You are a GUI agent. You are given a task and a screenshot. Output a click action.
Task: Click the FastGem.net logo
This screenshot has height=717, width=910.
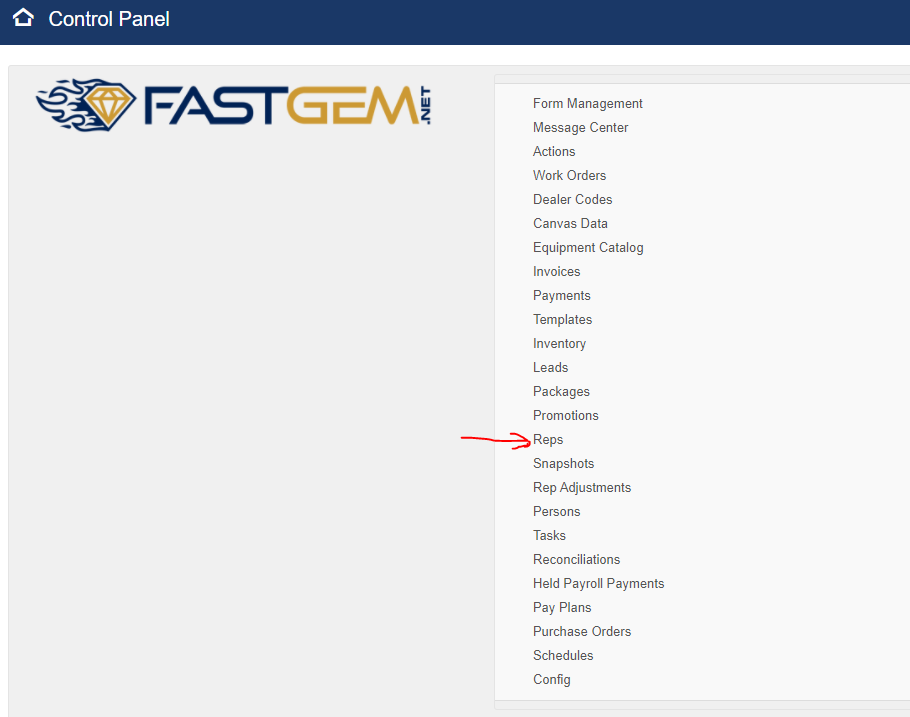coord(233,105)
